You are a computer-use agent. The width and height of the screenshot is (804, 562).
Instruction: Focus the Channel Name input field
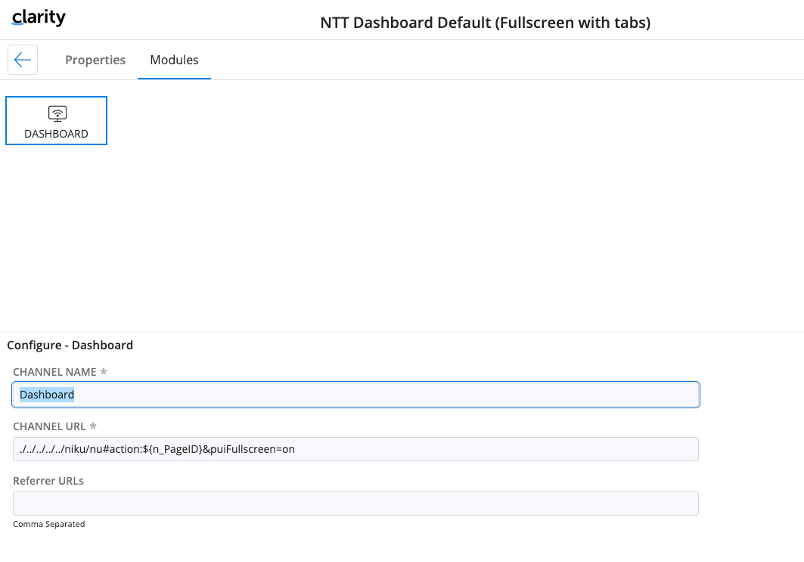pyautogui.click(x=355, y=395)
